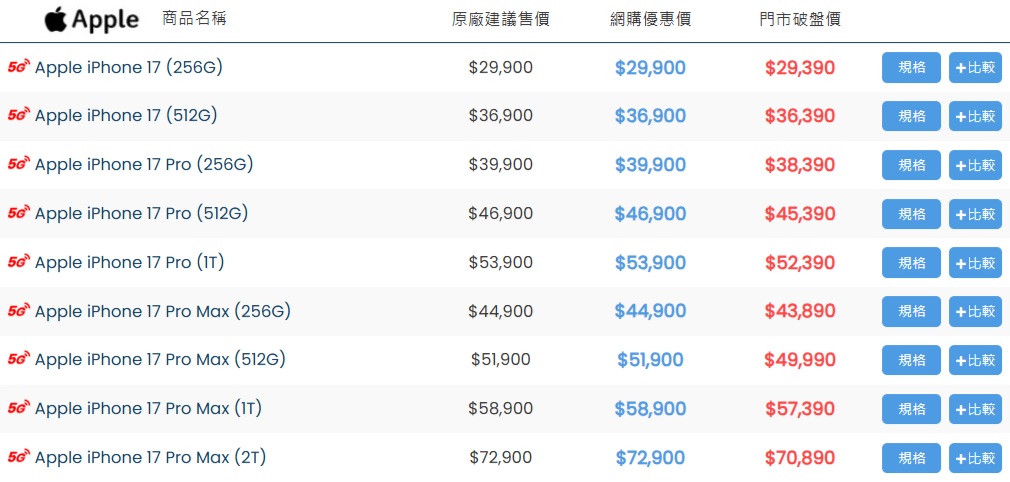
Task: View 規格 for iPhone 17 Pro (512G)
Action: pos(911,214)
